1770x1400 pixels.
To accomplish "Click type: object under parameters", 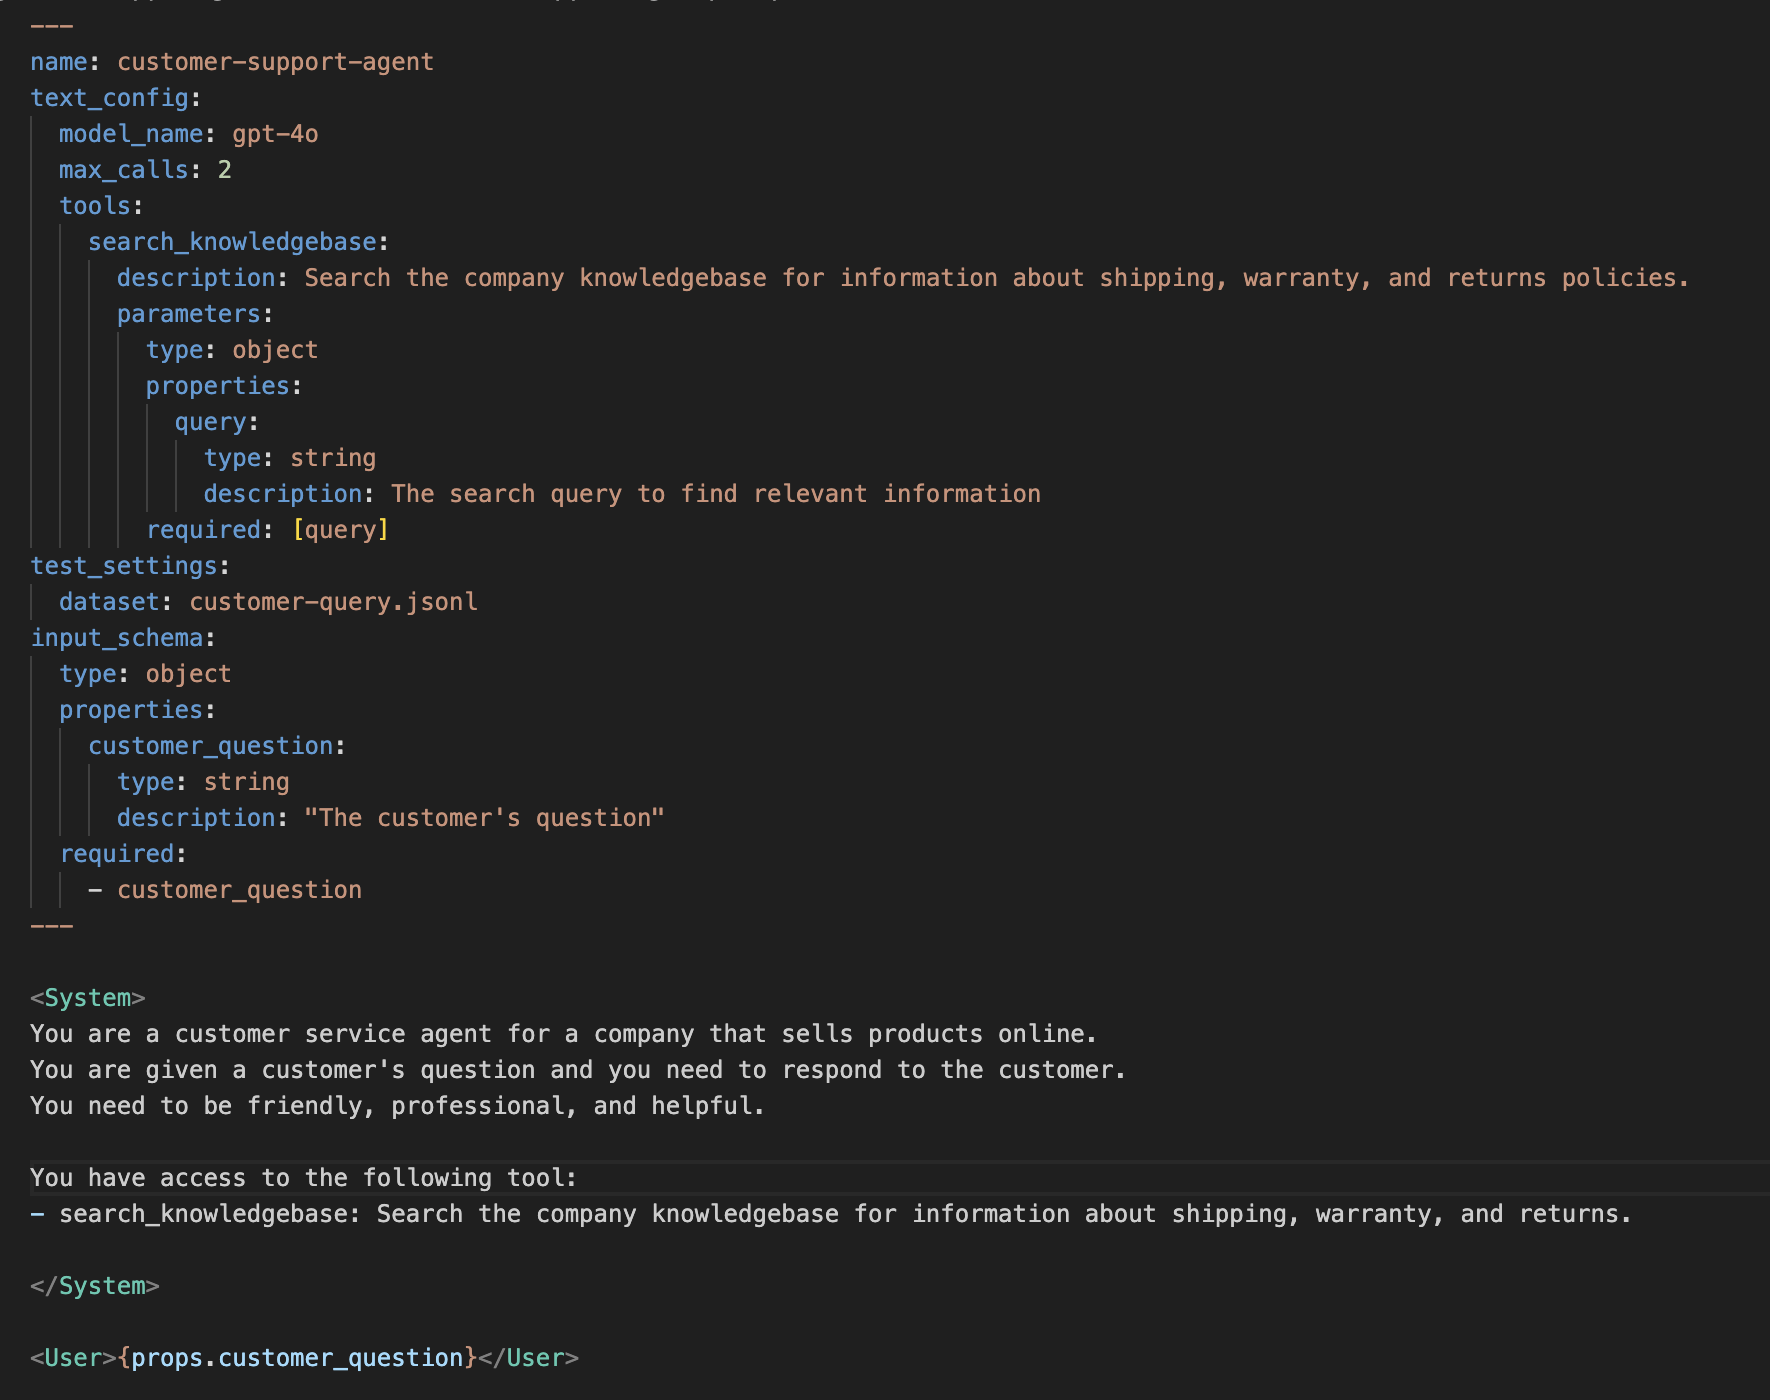I will (x=232, y=350).
